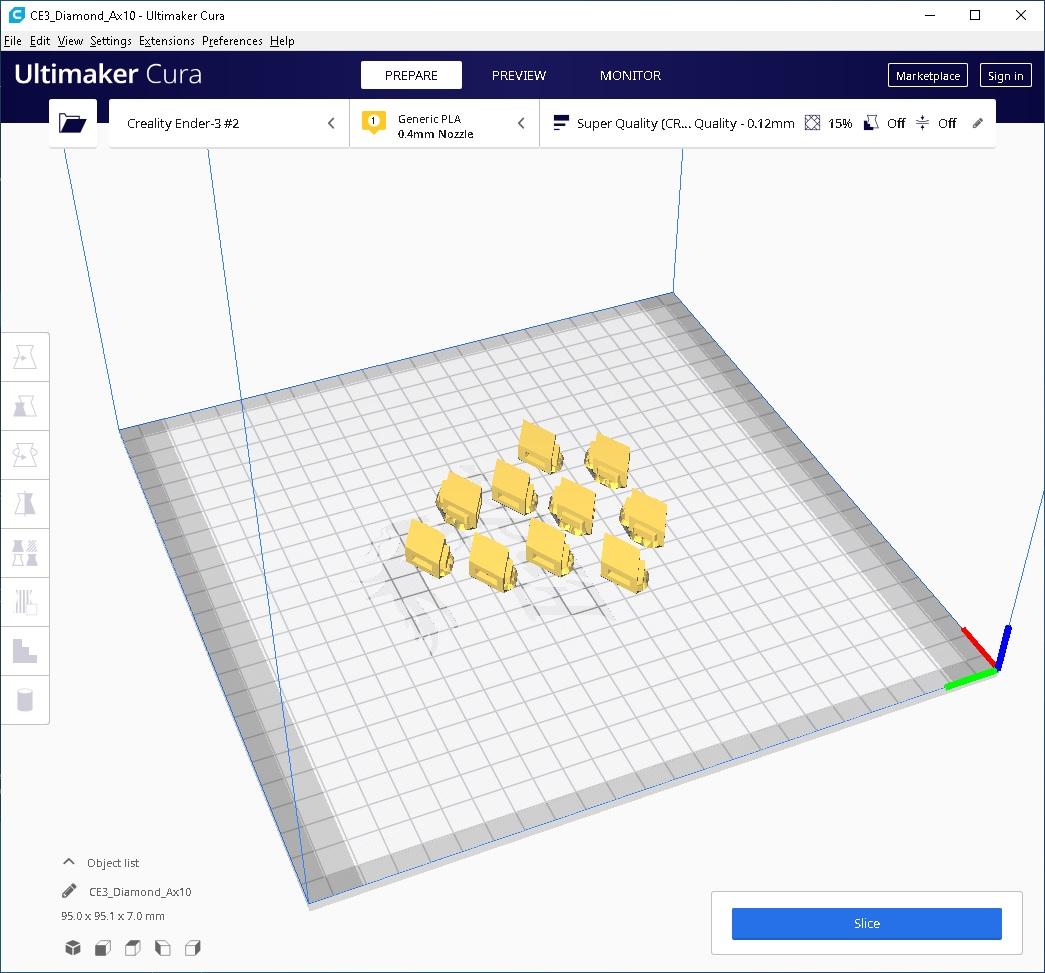This screenshot has height=973, width=1045.
Task: Open the Extensions menu
Action: [x=166, y=41]
